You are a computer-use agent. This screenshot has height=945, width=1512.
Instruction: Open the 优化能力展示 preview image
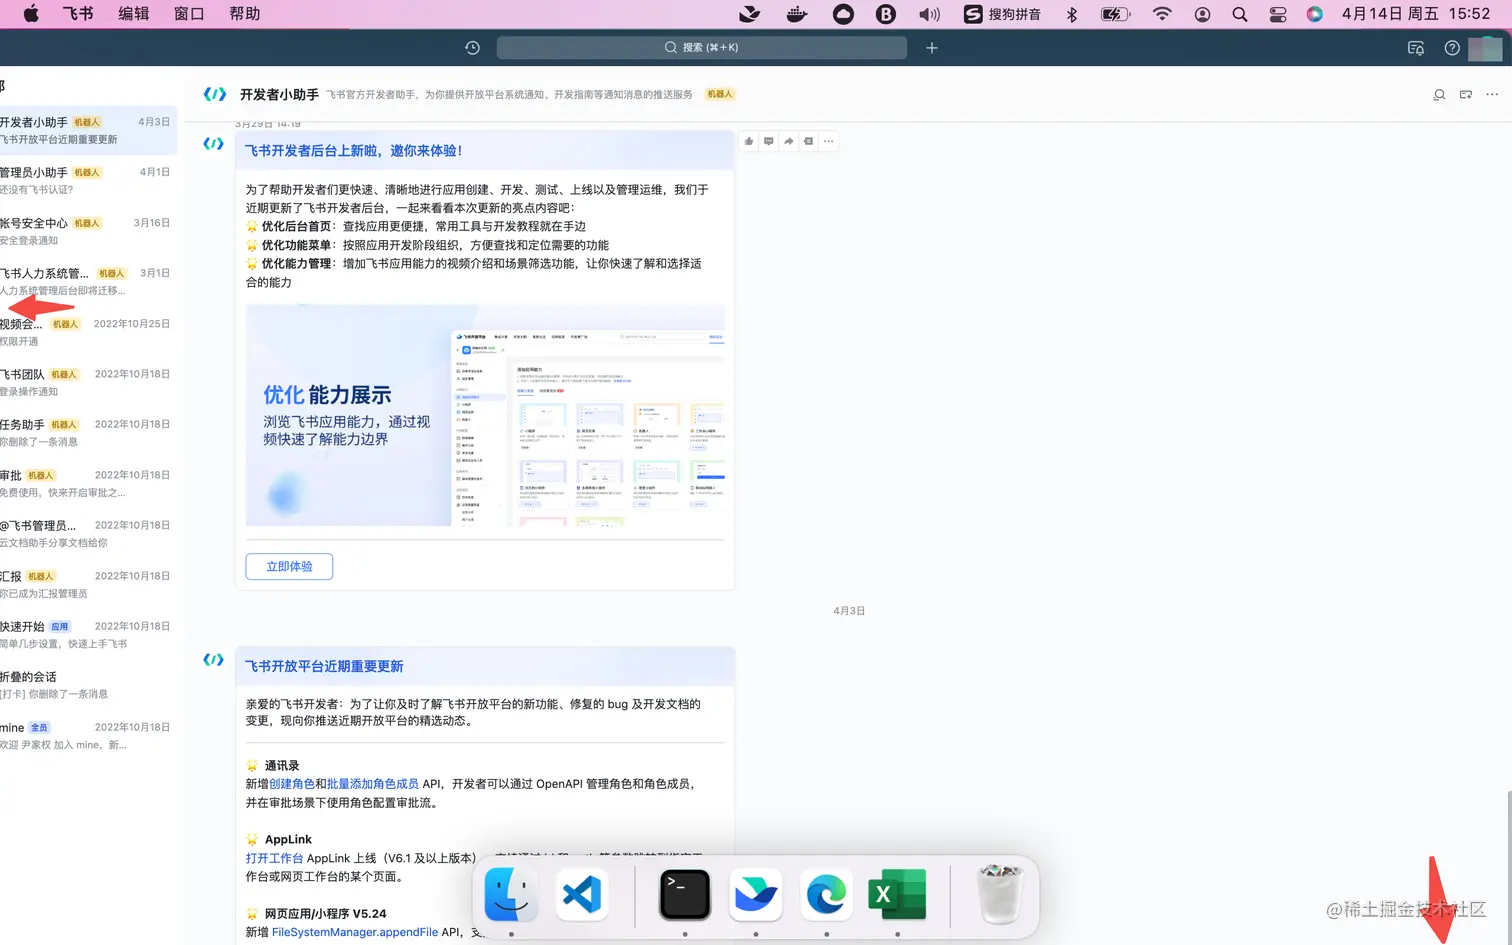coord(485,415)
